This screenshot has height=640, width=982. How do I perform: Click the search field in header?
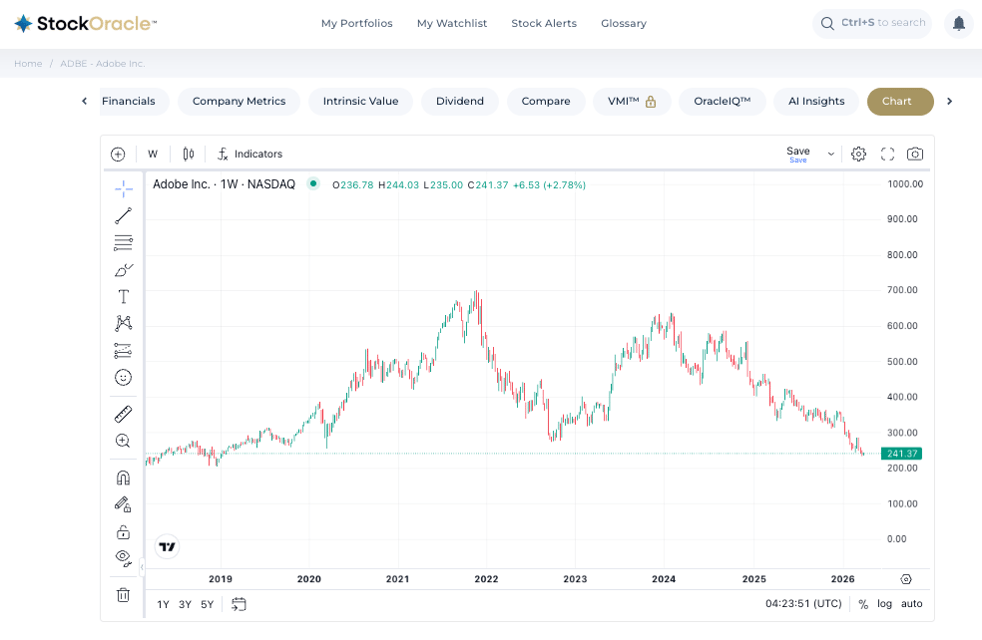pyautogui.click(x=872, y=23)
